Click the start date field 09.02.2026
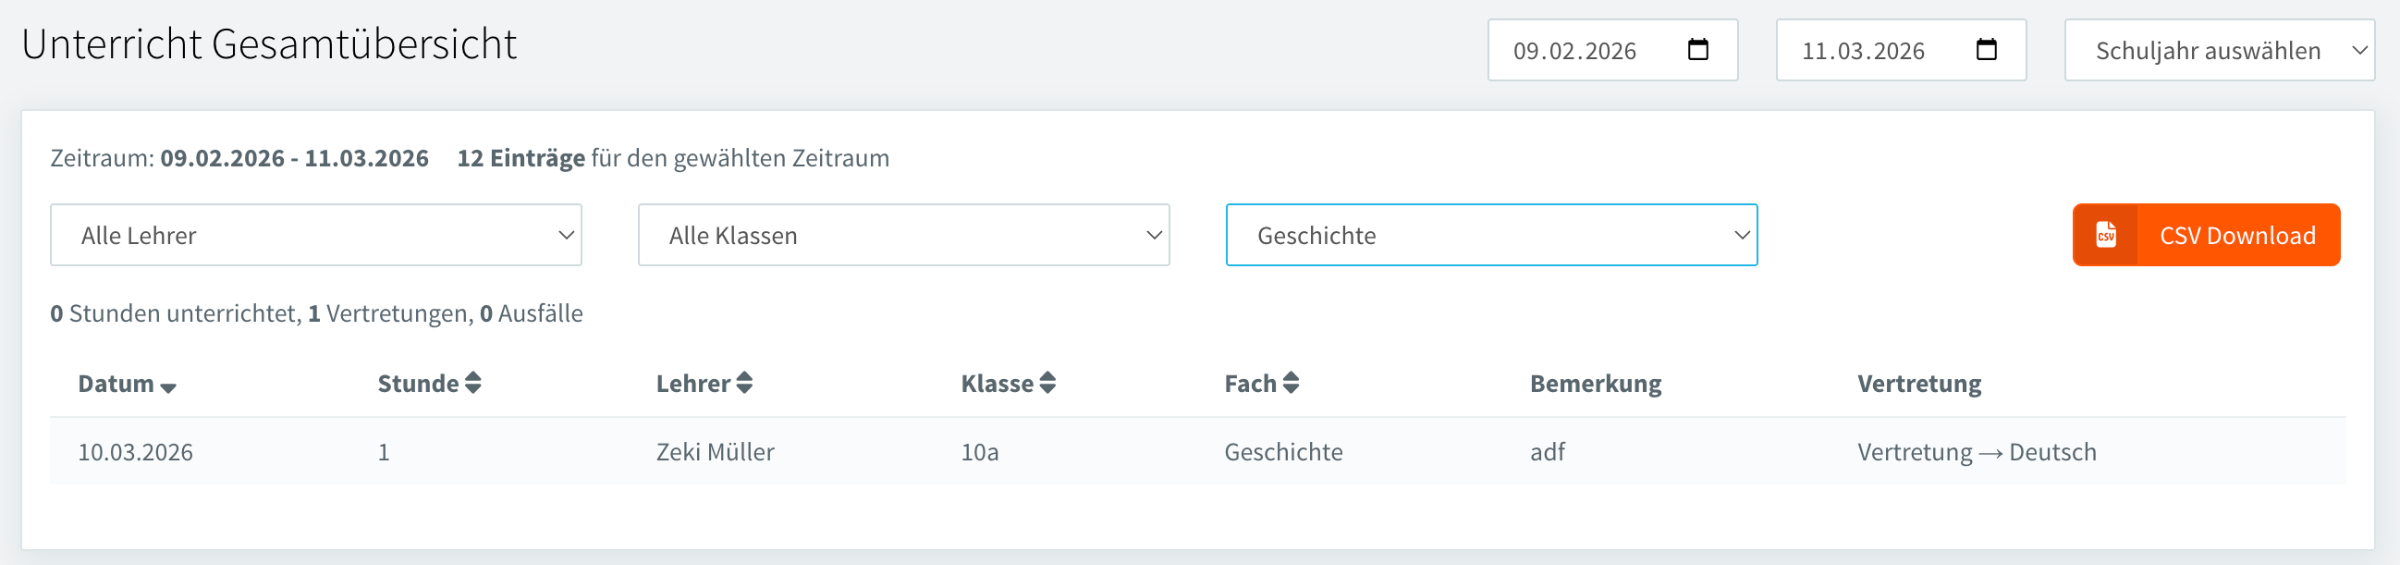The width and height of the screenshot is (2400, 565). click(x=1575, y=50)
